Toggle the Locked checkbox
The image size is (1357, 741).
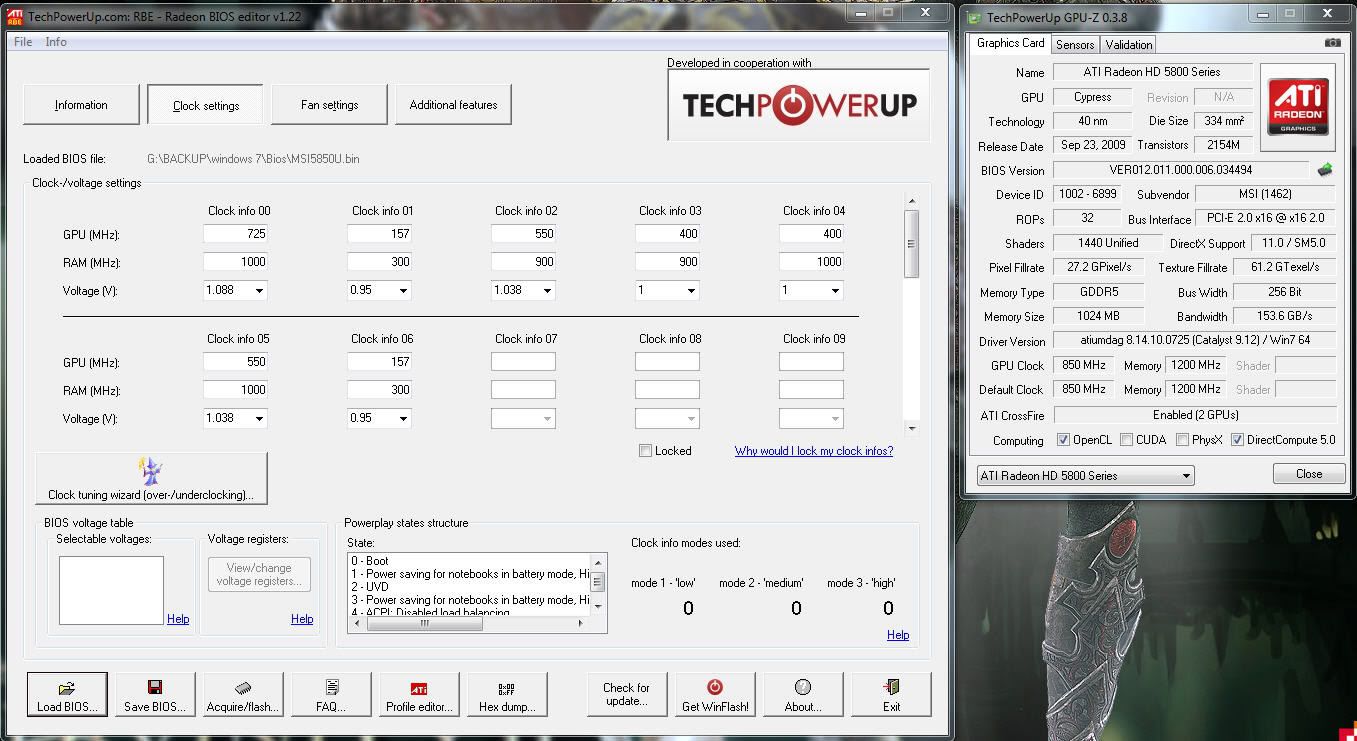[645, 451]
